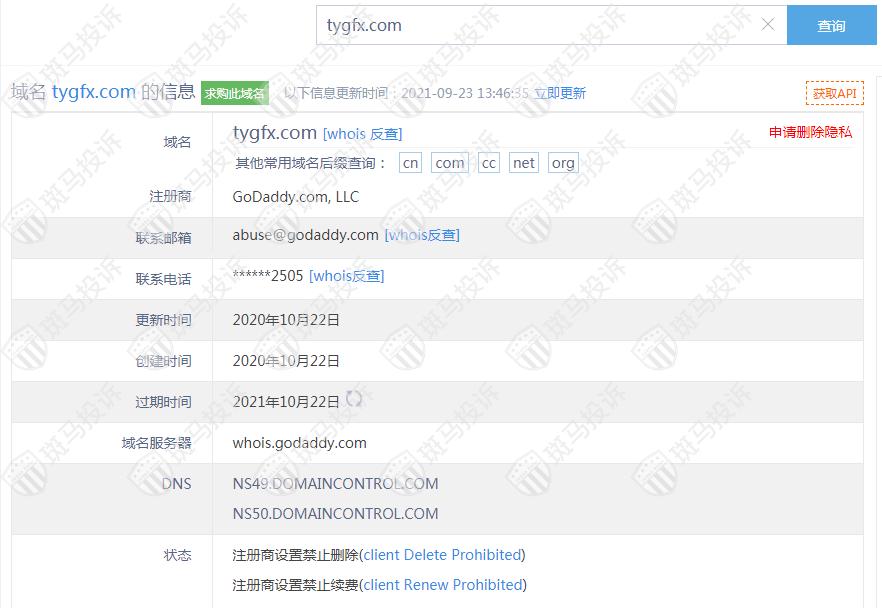
Task: Open whois反查 link beside phone number
Action: [346, 276]
